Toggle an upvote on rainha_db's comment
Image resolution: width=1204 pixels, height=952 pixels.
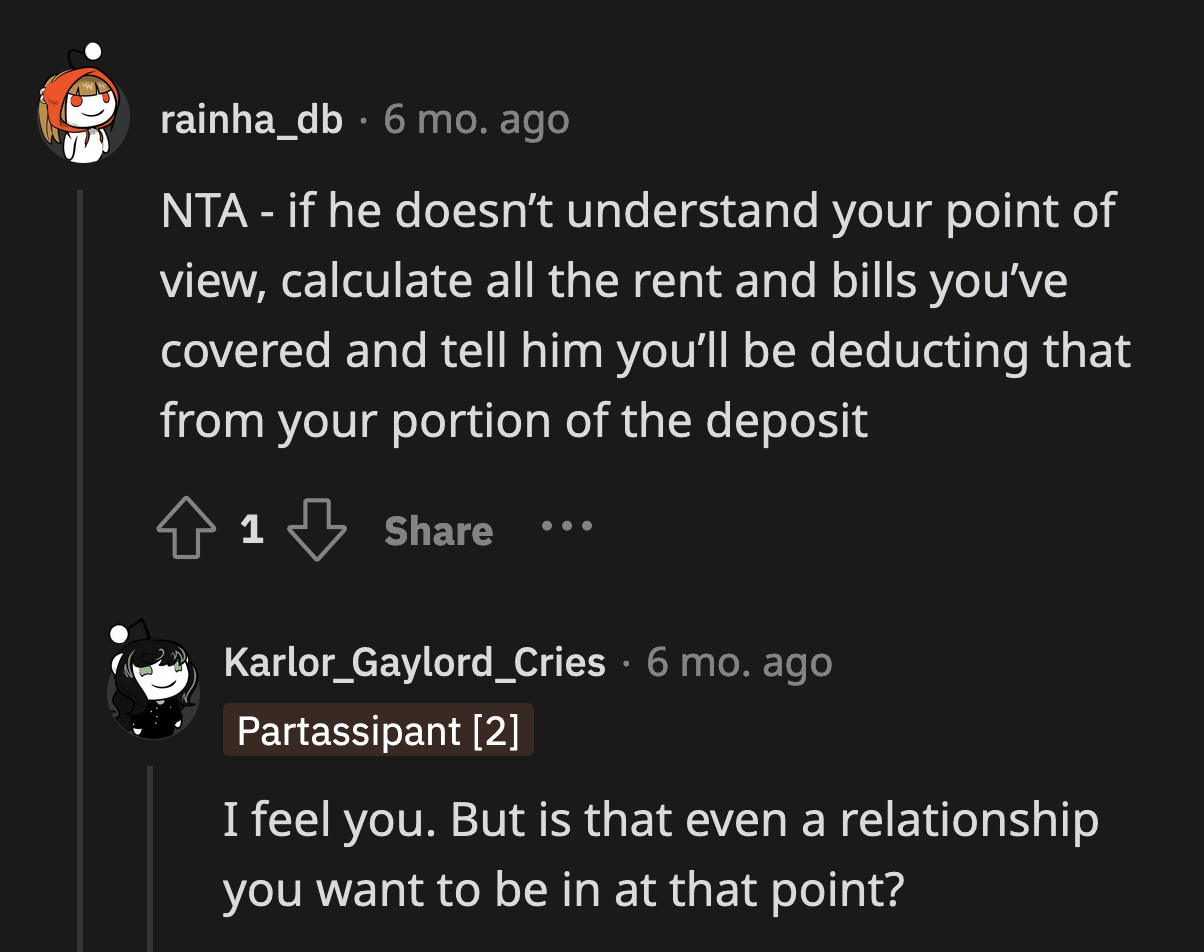click(185, 528)
